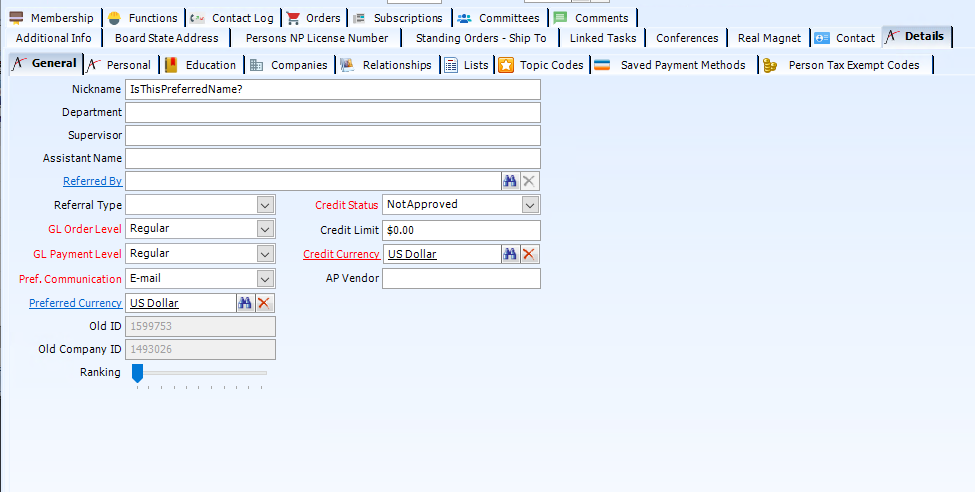This screenshot has width=975, height=492.
Task: Open the Board State Address tab
Action: pyautogui.click(x=167, y=38)
